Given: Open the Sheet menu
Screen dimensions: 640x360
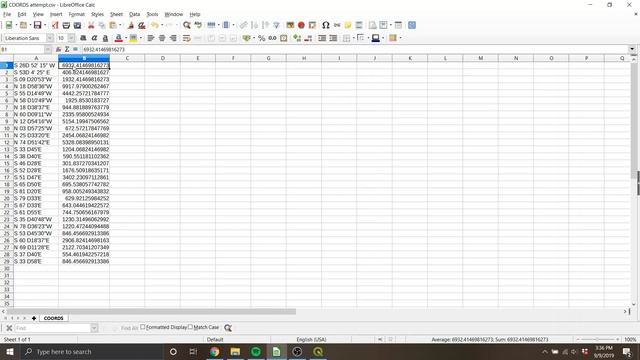Looking at the screenshot, I should tap(116, 14).
